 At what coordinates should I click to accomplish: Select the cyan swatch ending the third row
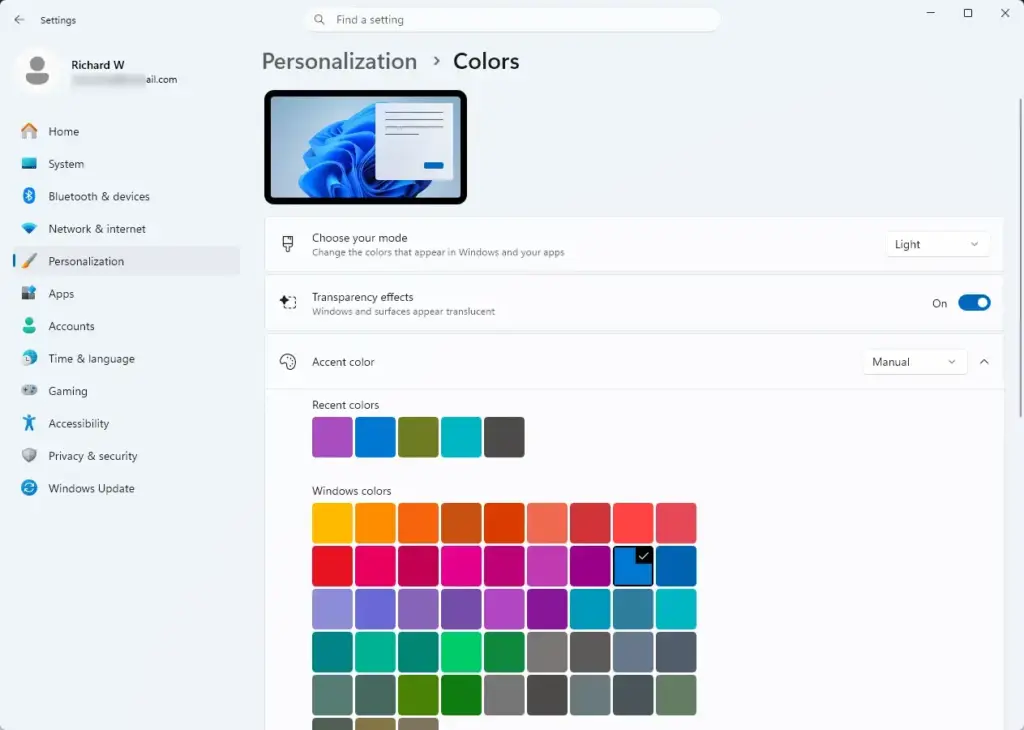pyautogui.click(x=676, y=609)
